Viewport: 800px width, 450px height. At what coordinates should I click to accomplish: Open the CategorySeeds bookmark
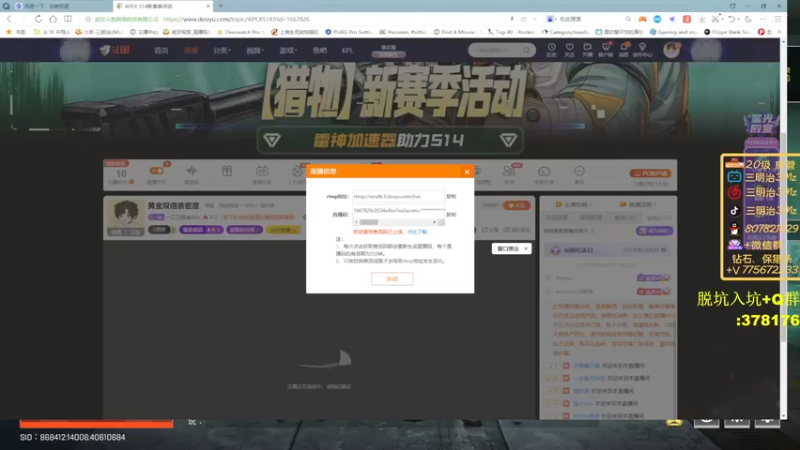tap(565, 32)
